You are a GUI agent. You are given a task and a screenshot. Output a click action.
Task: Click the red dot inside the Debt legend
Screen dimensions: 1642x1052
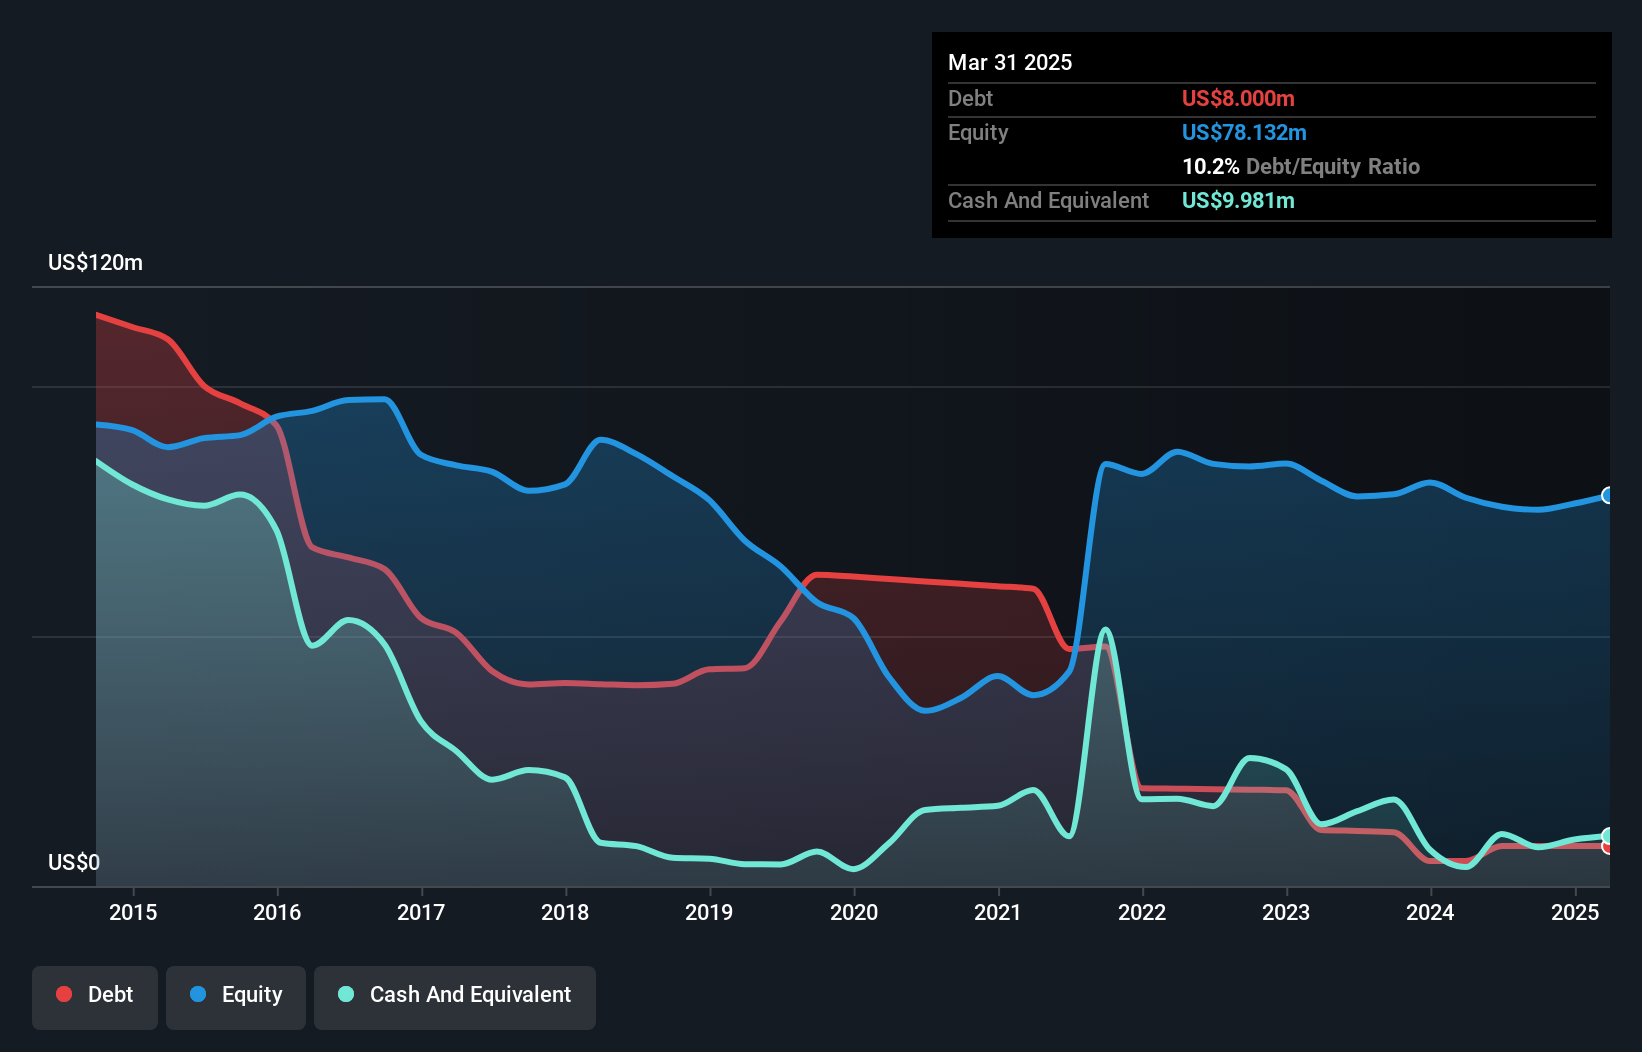pyautogui.click(x=63, y=994)
